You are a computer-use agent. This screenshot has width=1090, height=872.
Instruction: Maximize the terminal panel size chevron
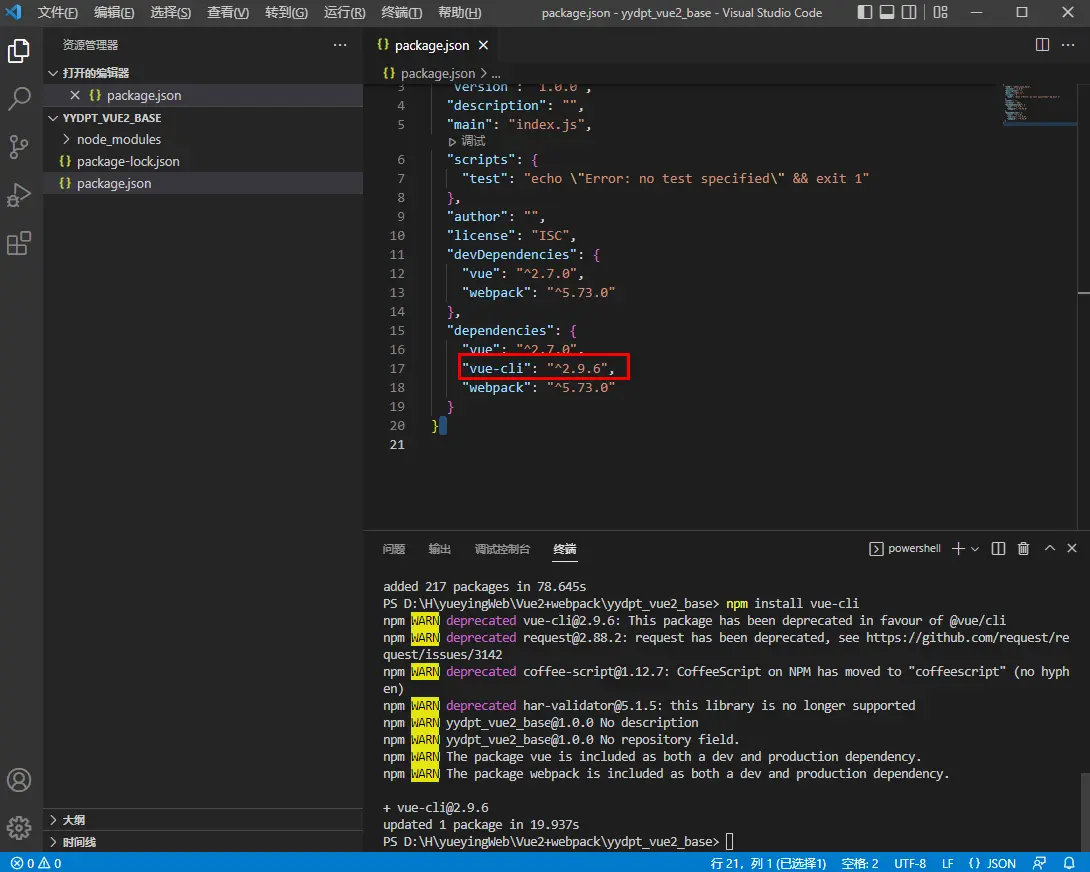coord(1049,549)
